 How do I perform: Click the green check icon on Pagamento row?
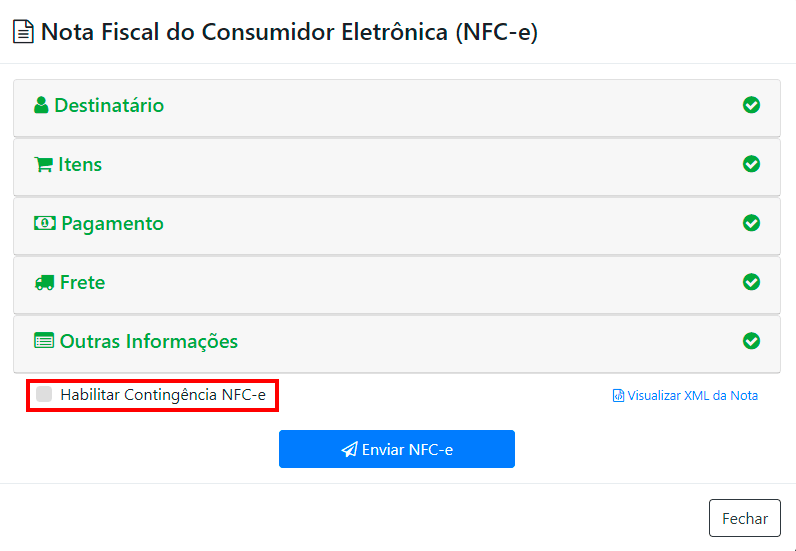tap(751, 223)
